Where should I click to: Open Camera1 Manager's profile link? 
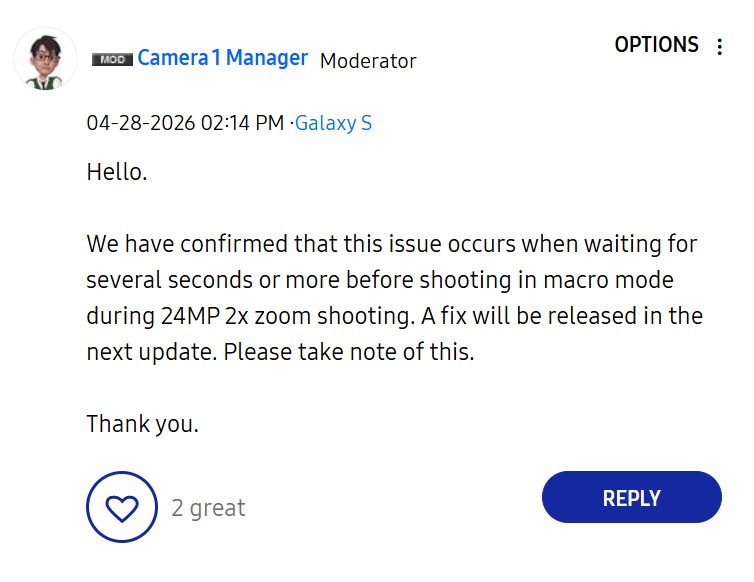point(222,58)
